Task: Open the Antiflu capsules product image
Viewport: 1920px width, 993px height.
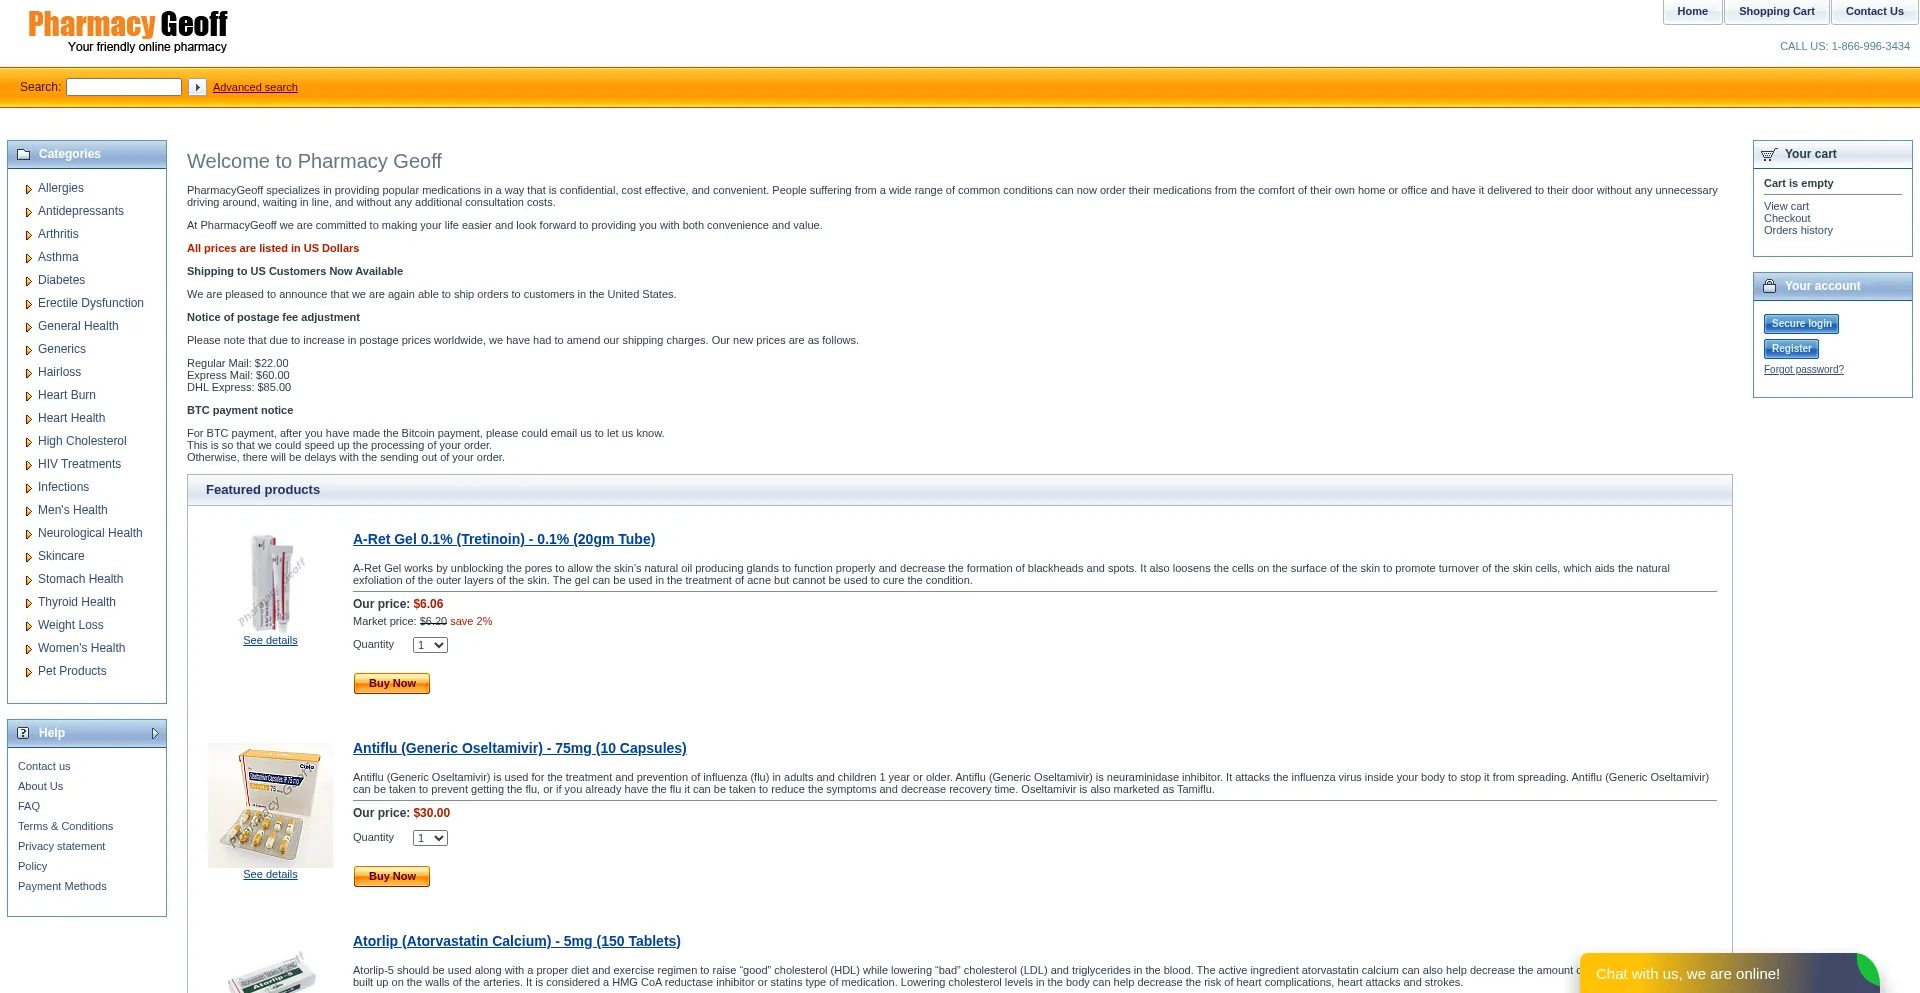Action: (270, 805)
